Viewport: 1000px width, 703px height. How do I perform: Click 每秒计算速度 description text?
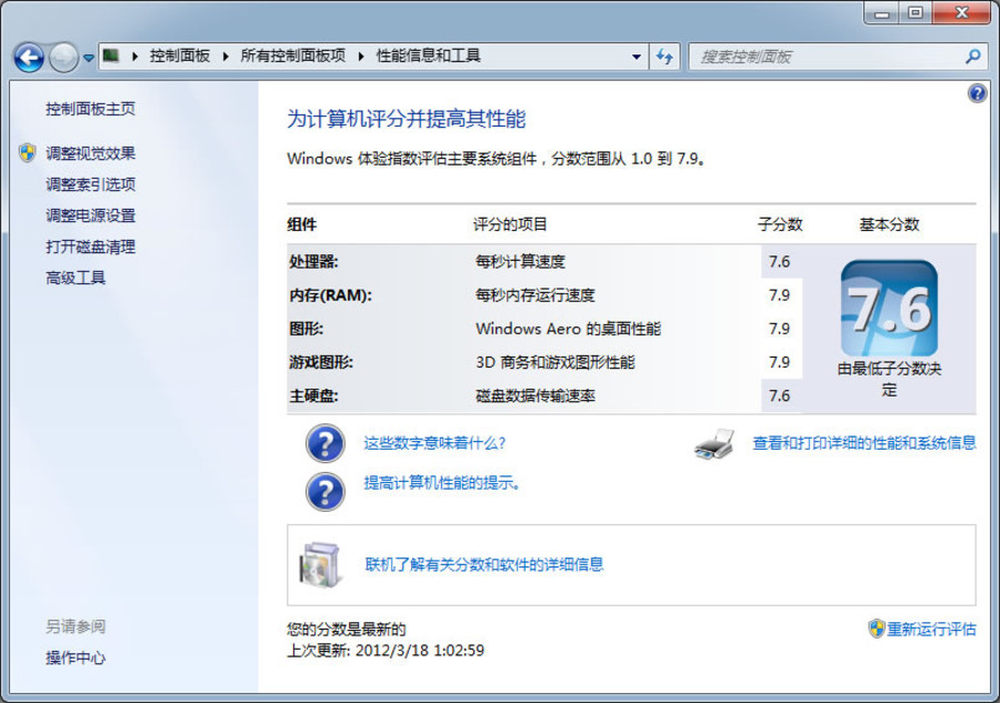(520, 262)
